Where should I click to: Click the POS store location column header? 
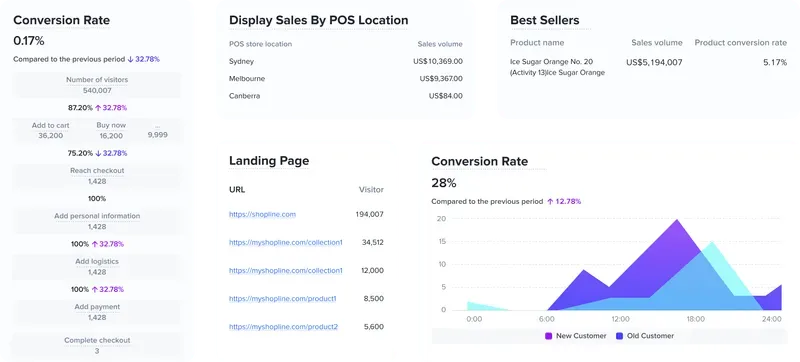click(260, 44)
